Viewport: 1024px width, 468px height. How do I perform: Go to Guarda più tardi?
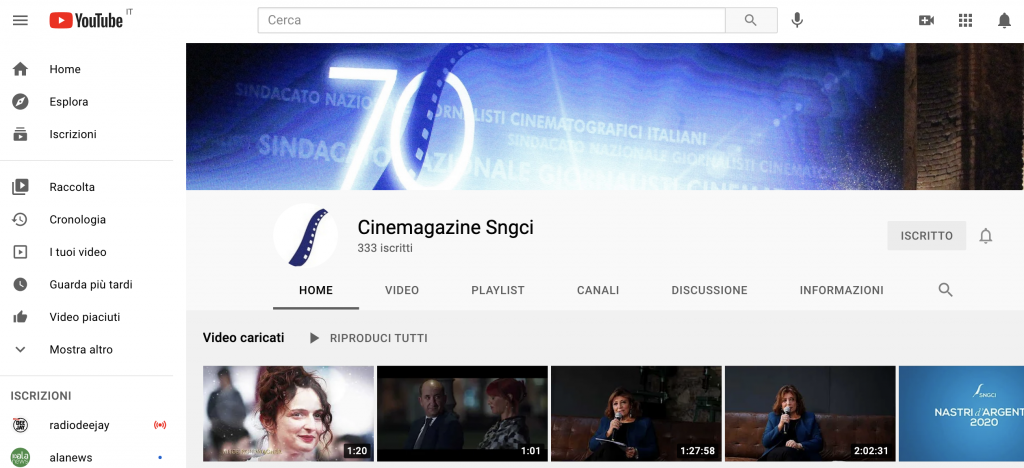click(90, 285)
